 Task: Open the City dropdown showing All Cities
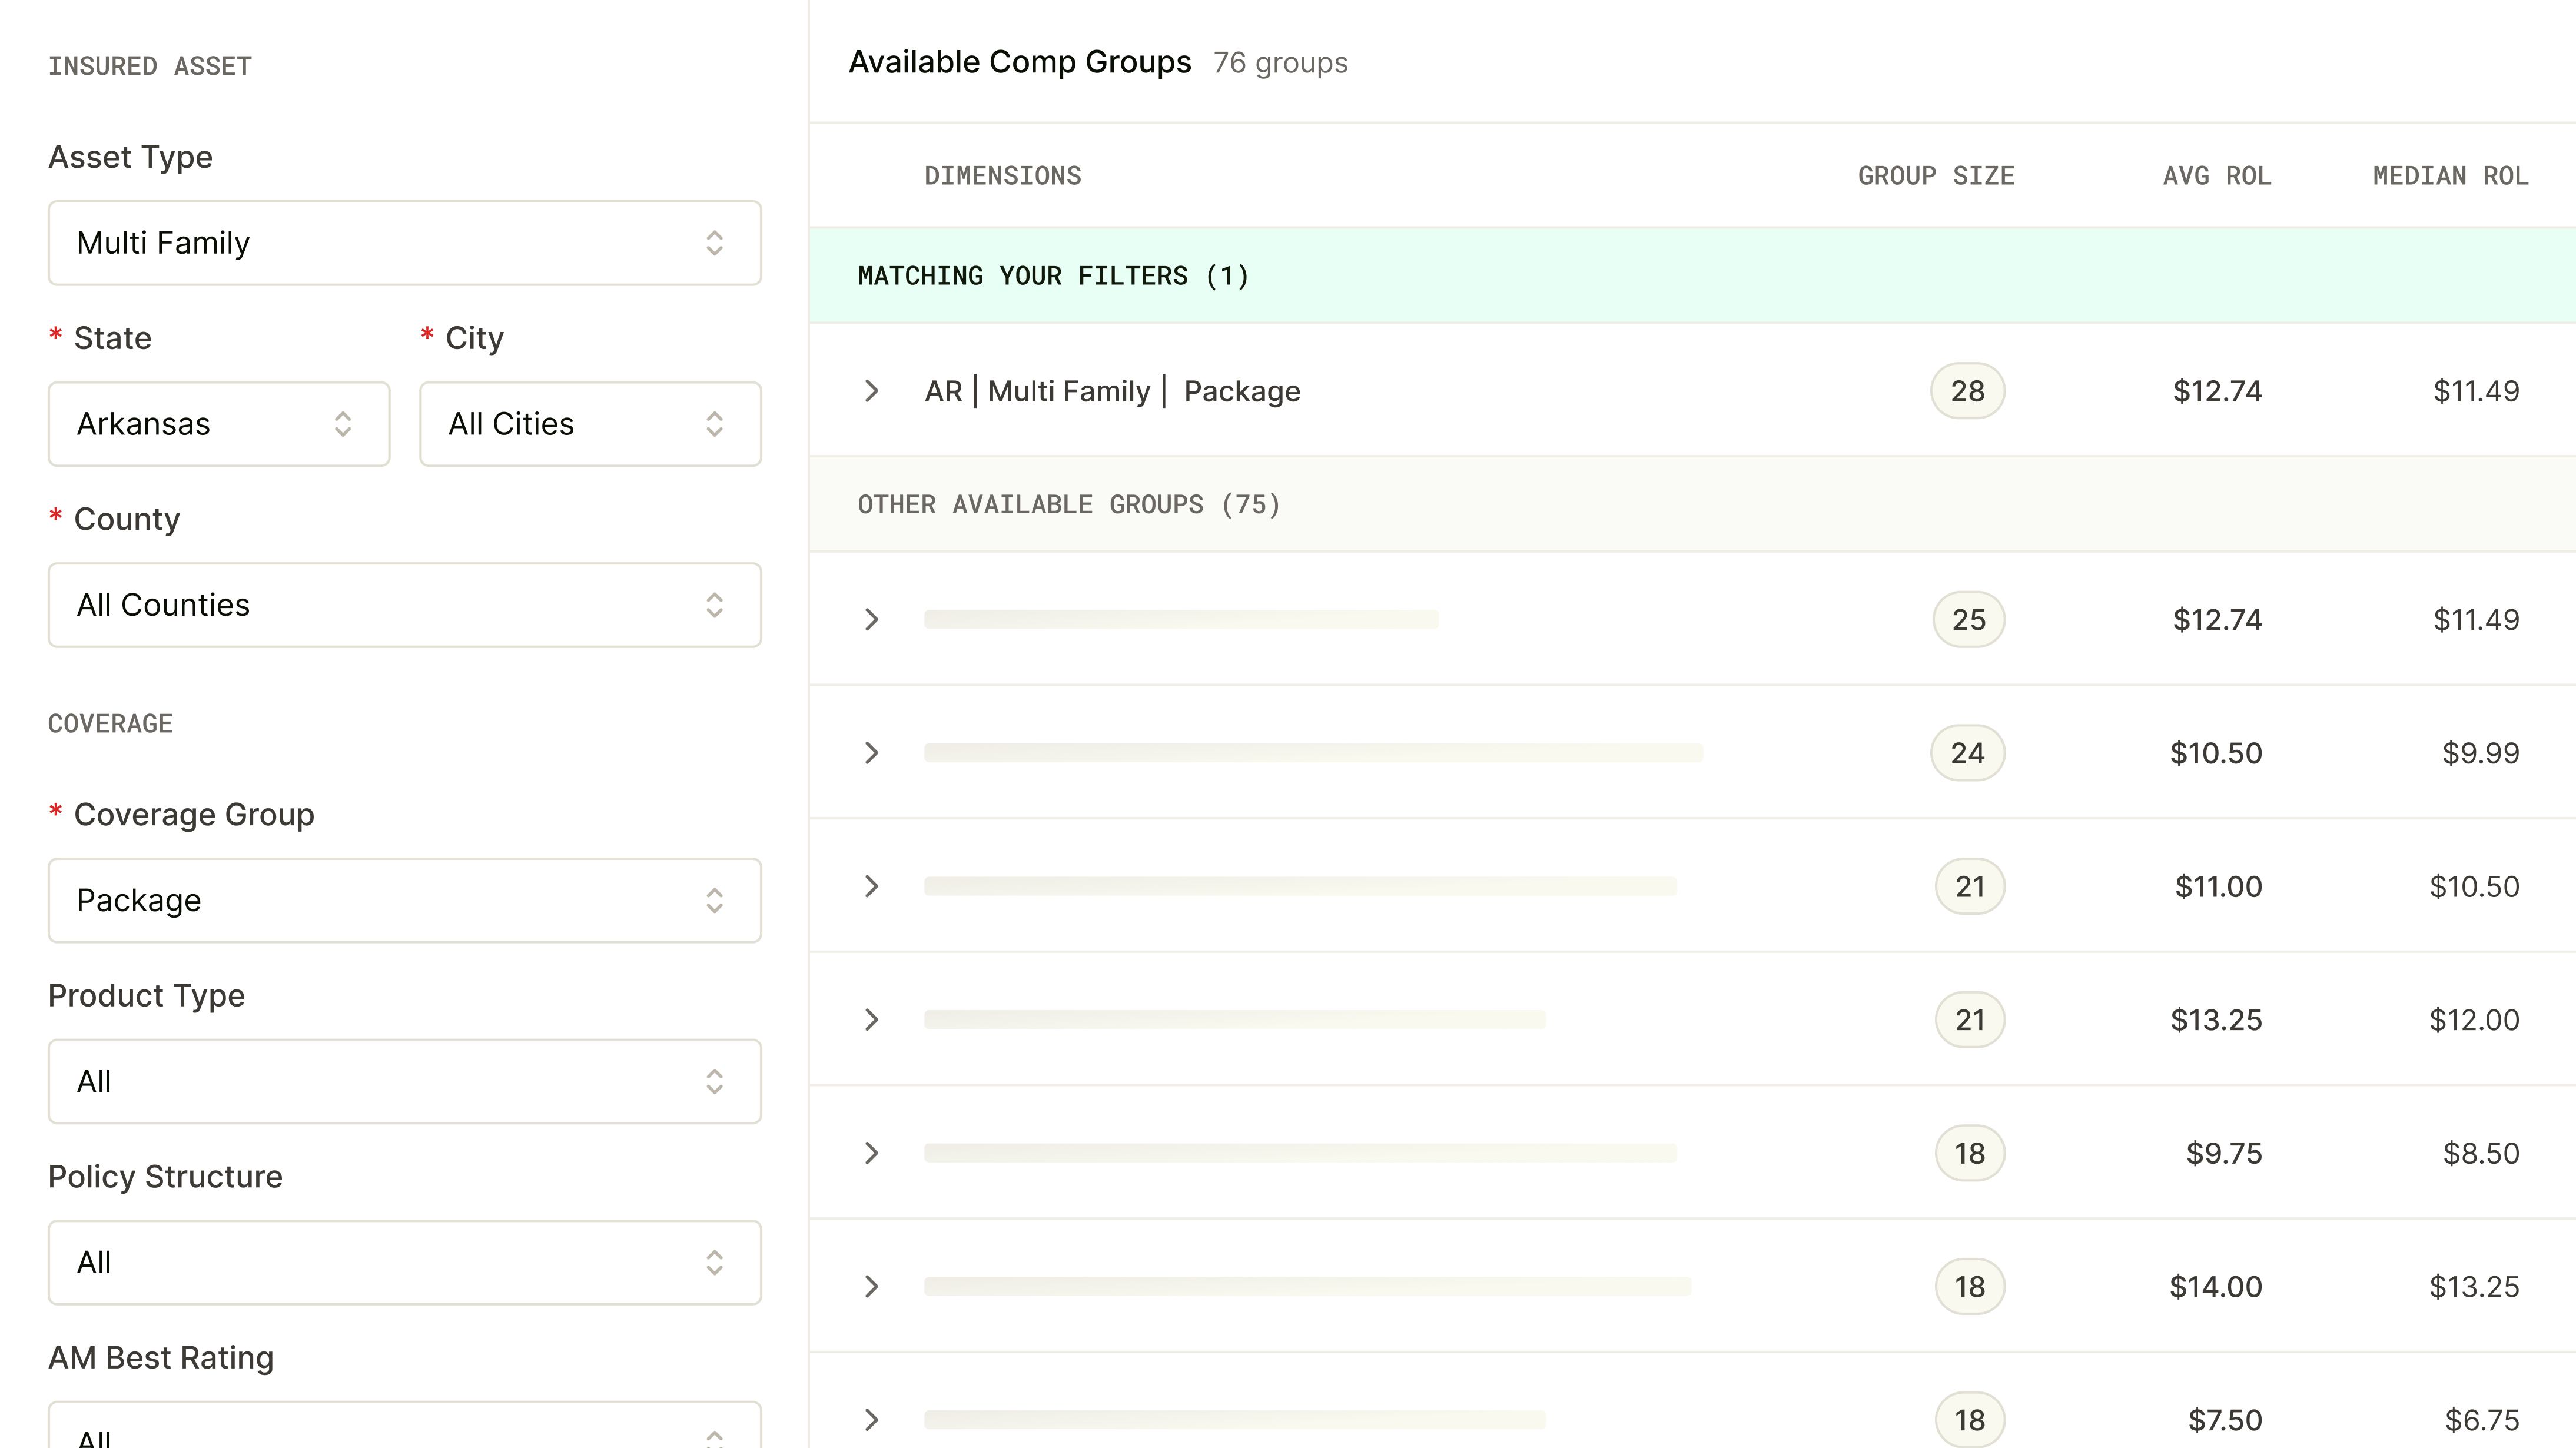click(x=590, y=424)
